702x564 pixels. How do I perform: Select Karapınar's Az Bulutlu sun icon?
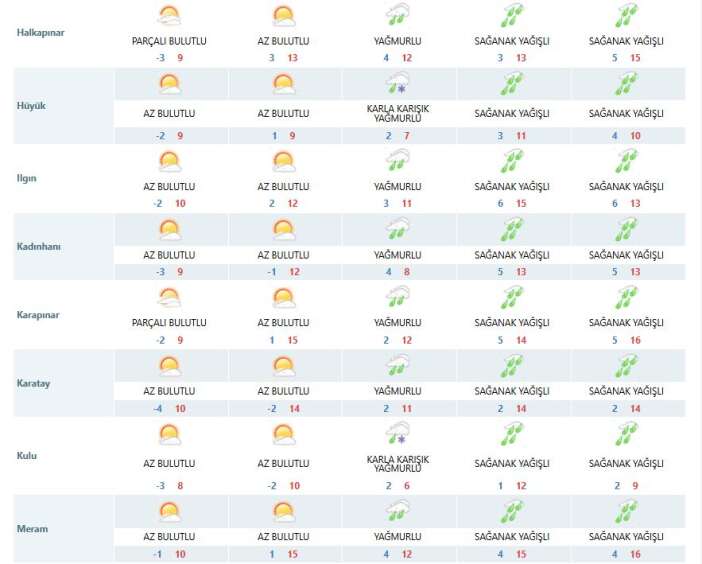(x=283, y=297)
